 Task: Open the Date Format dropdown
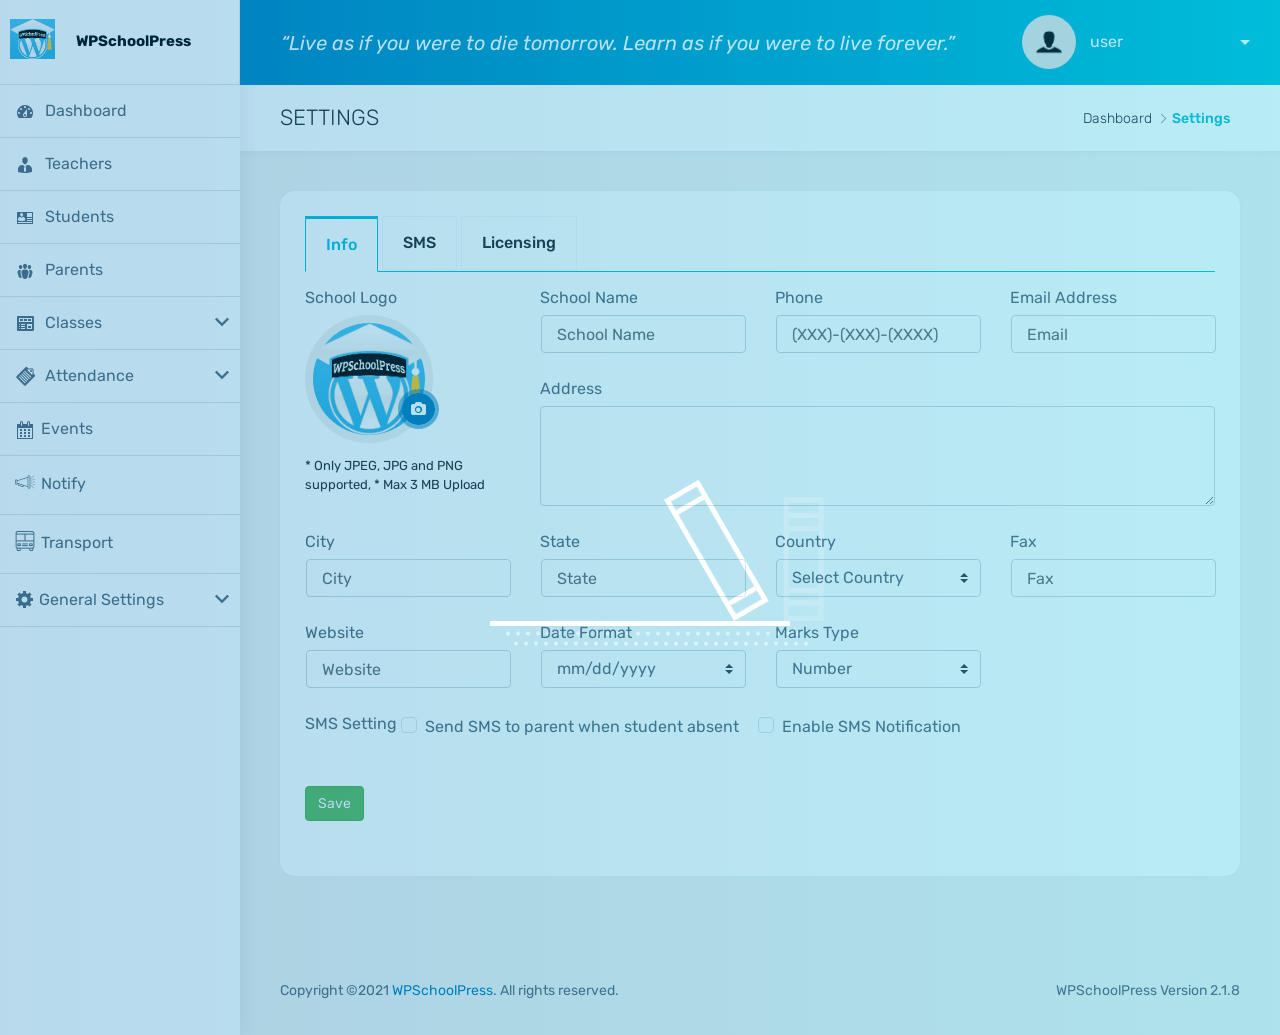(643, 669)
